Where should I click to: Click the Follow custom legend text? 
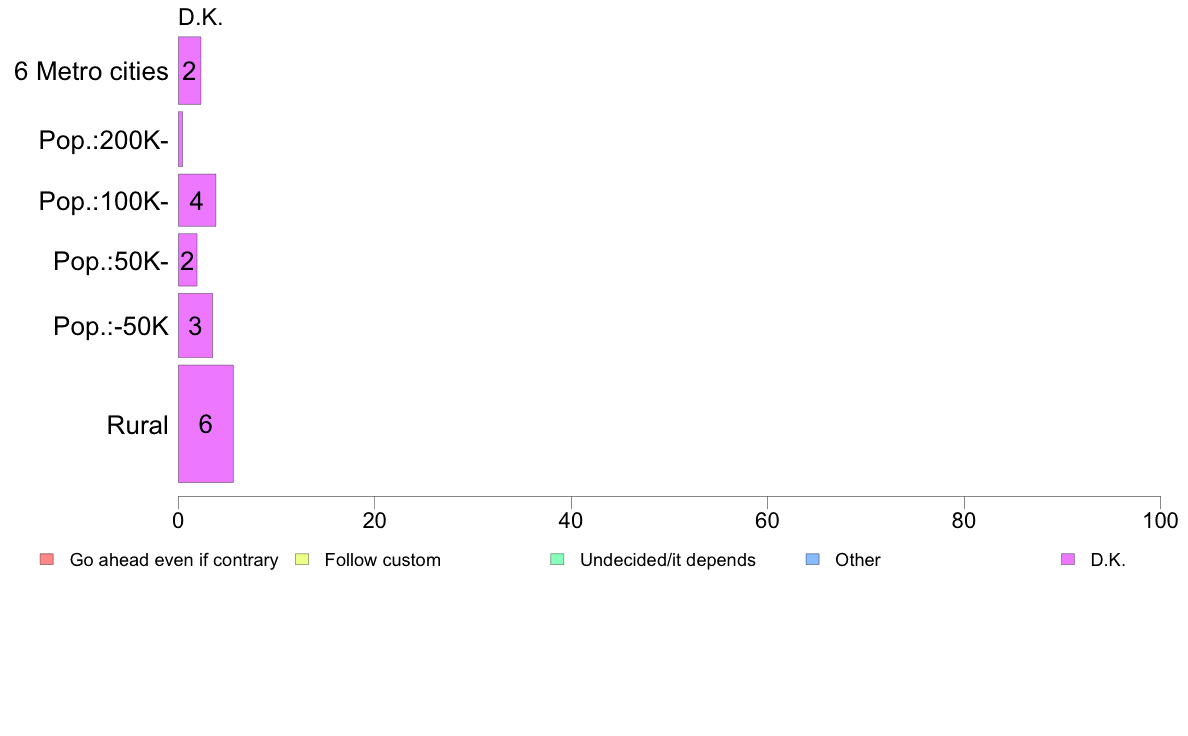pos(383,560)
